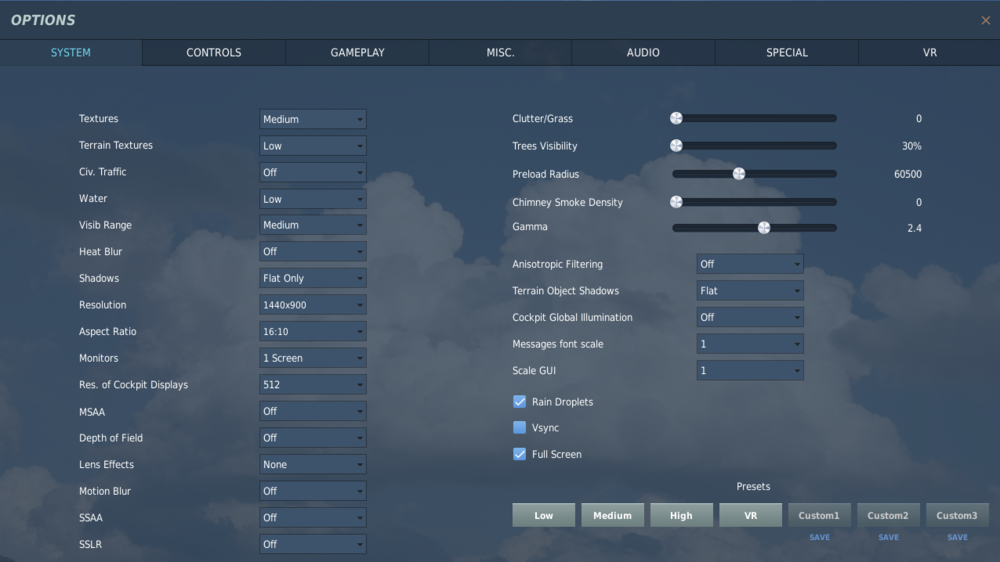Switch to the MISC. tab
The image size is (1000, 562).
[x=500, y=53]
